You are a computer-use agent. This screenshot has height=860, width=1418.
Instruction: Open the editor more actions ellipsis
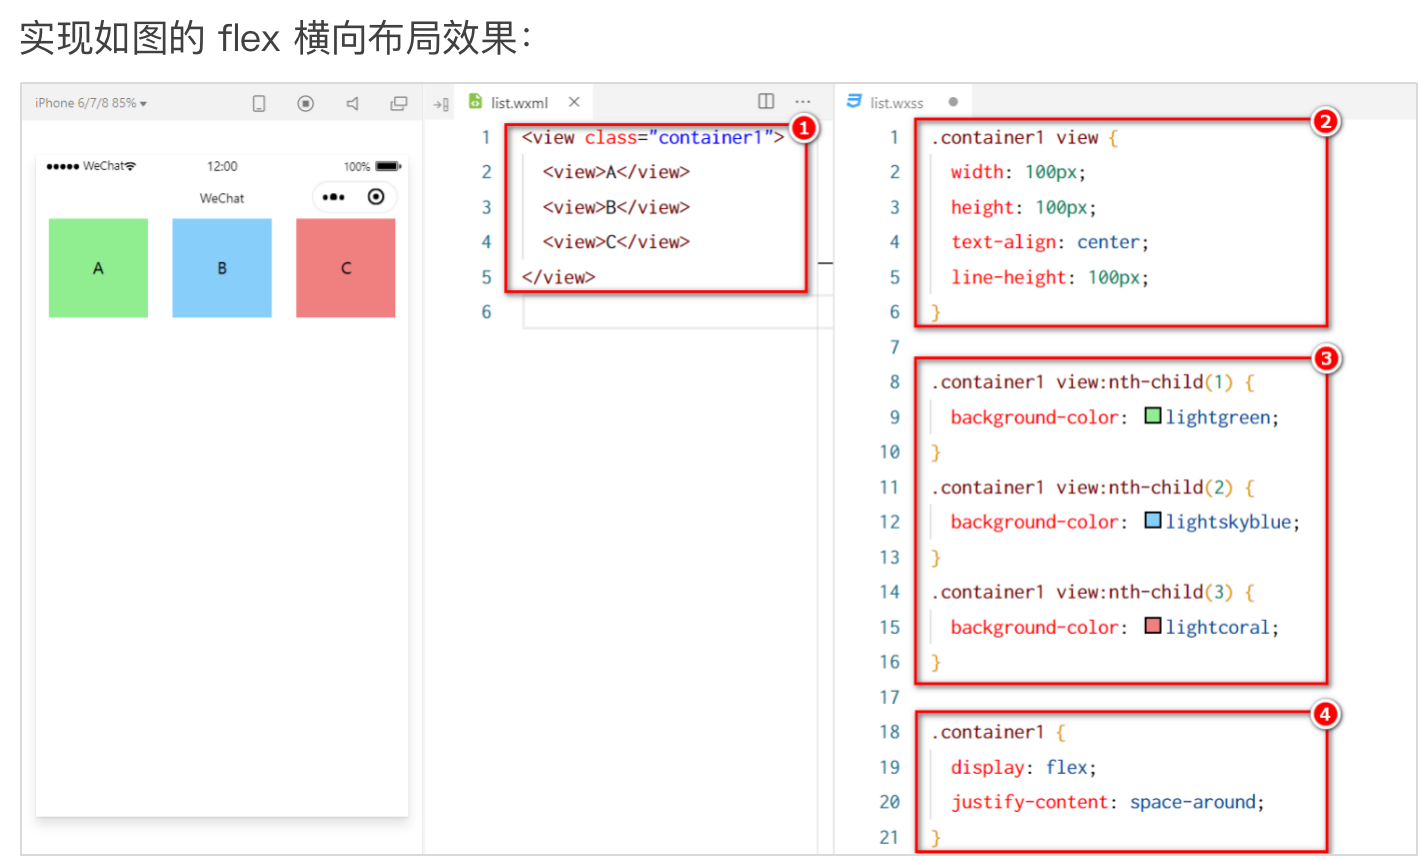(x=803, y=101)
